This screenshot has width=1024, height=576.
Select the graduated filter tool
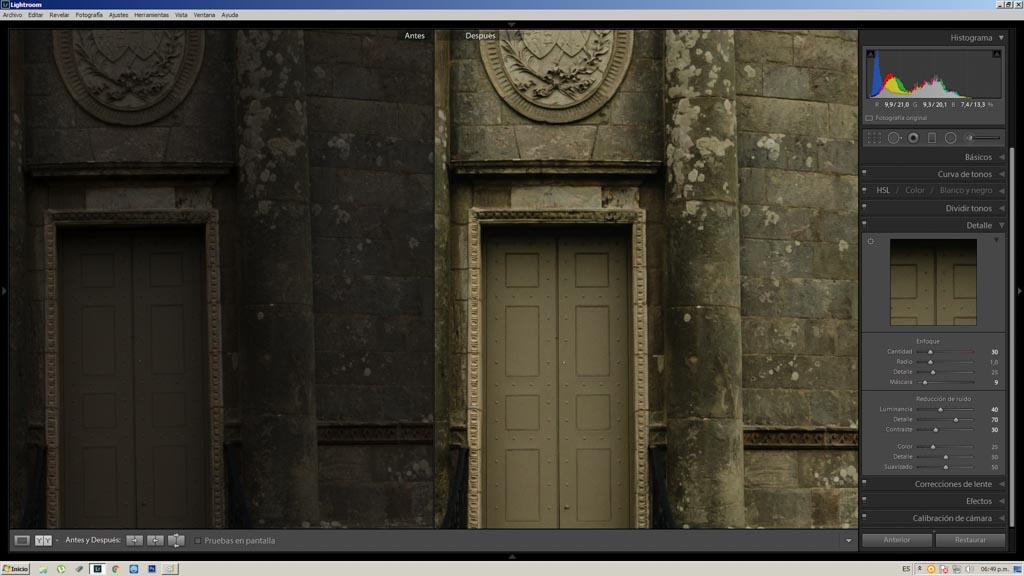pyautogui.click(x=932, y=138)
